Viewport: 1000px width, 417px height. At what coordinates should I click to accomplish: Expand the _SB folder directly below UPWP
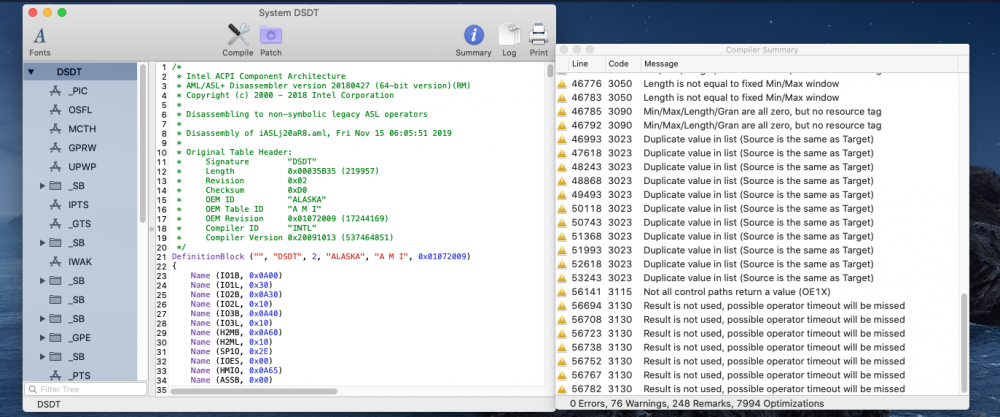point(43,186)
